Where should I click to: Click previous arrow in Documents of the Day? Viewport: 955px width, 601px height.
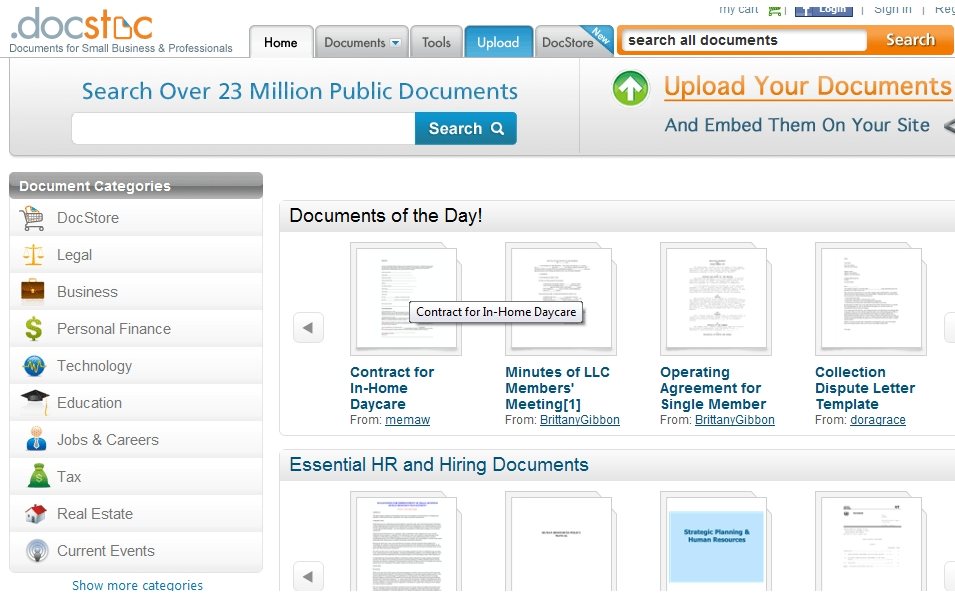tap(308, 328)
